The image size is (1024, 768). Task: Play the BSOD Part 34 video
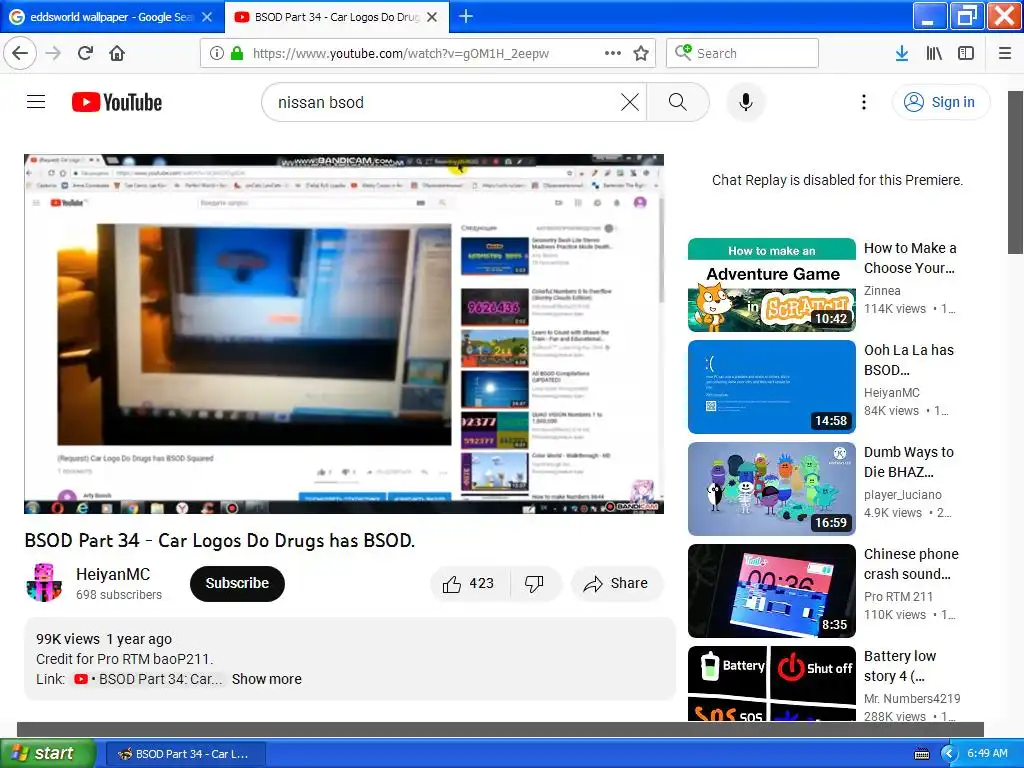344,334
